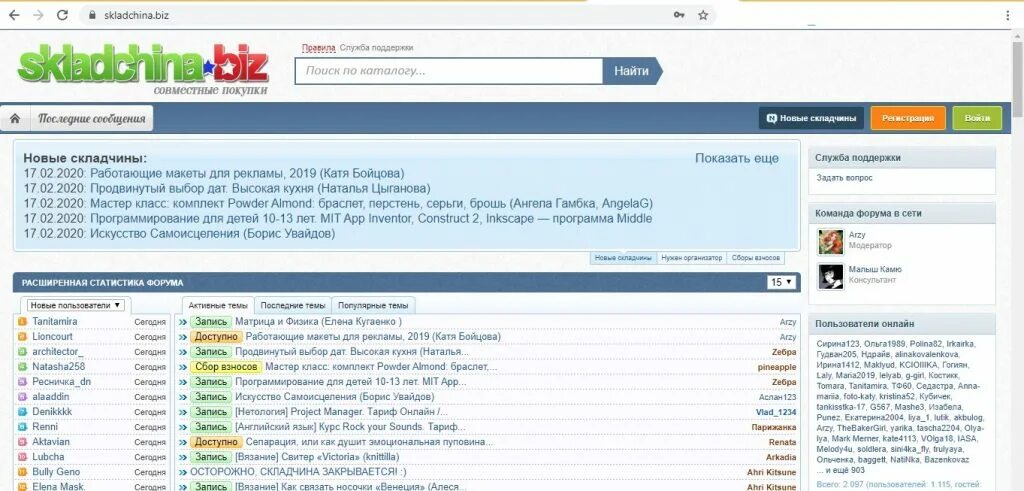
Task: Click the orange Регистрация button
Action: pyautogui.click(x=908, y=119)
